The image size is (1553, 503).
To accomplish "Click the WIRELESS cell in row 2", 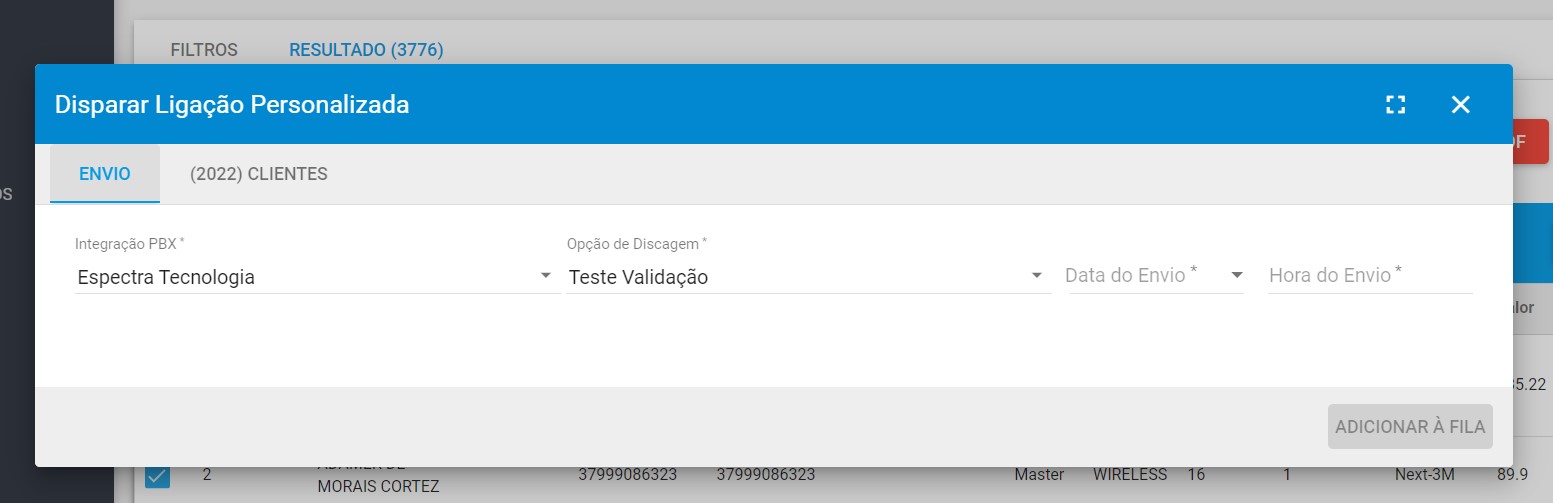I will [1130, 475].
